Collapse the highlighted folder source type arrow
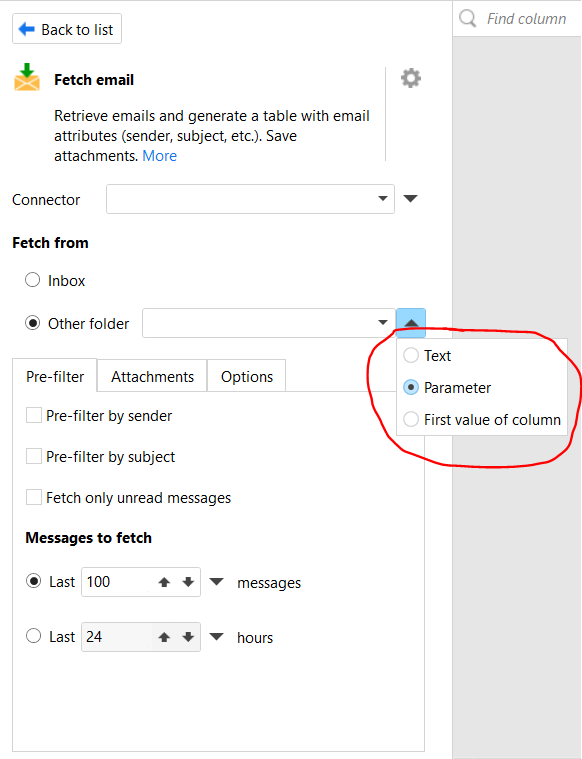Viewport: 582px width, 759px height. (411, 322)
